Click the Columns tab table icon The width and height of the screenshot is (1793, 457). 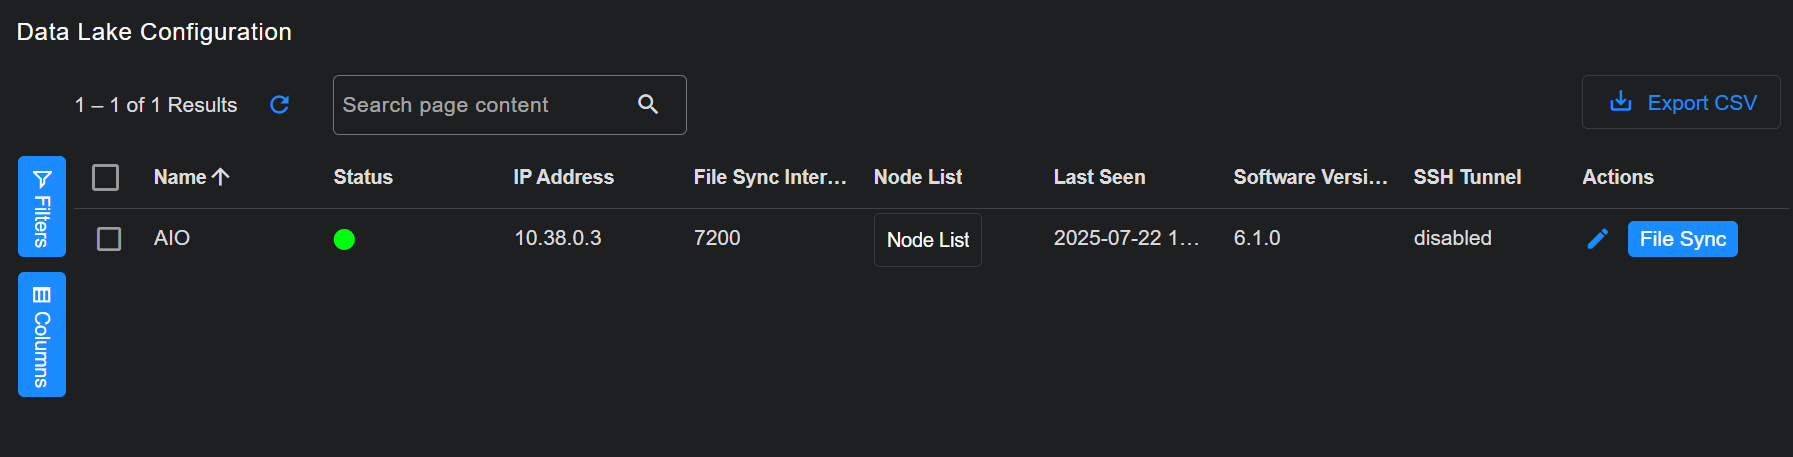[42, 295]
